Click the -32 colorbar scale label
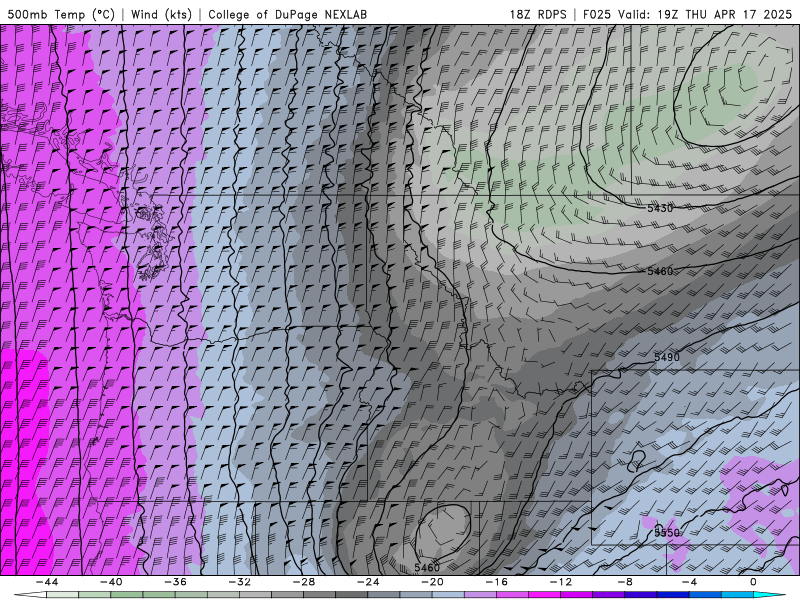Screen dimensions: 800x600 (x=239, y=582)
